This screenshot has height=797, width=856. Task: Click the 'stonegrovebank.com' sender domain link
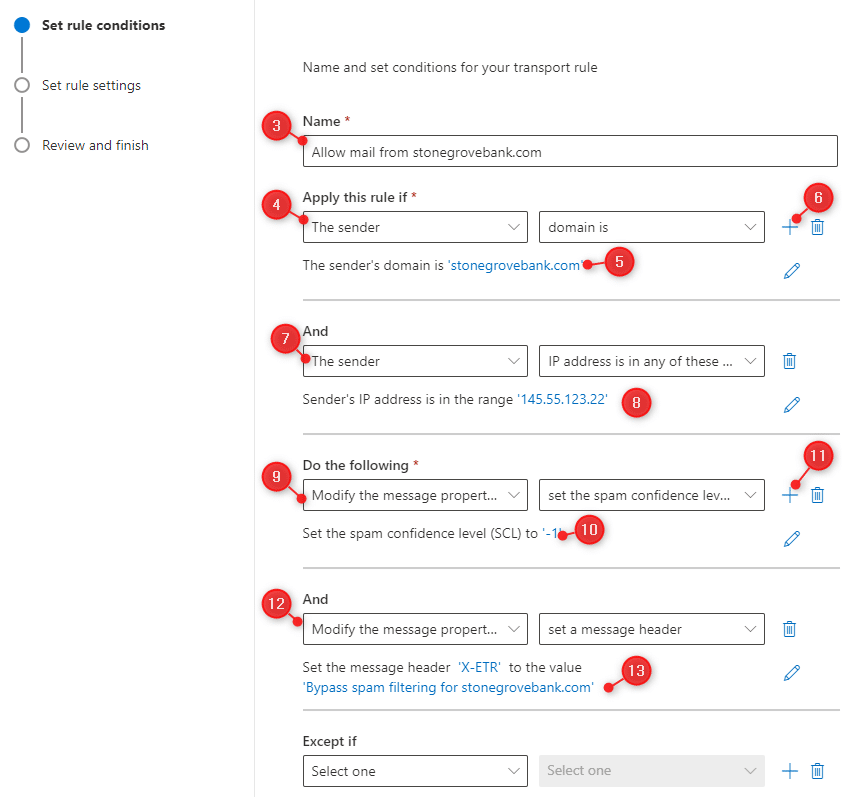tap(515, 266)
